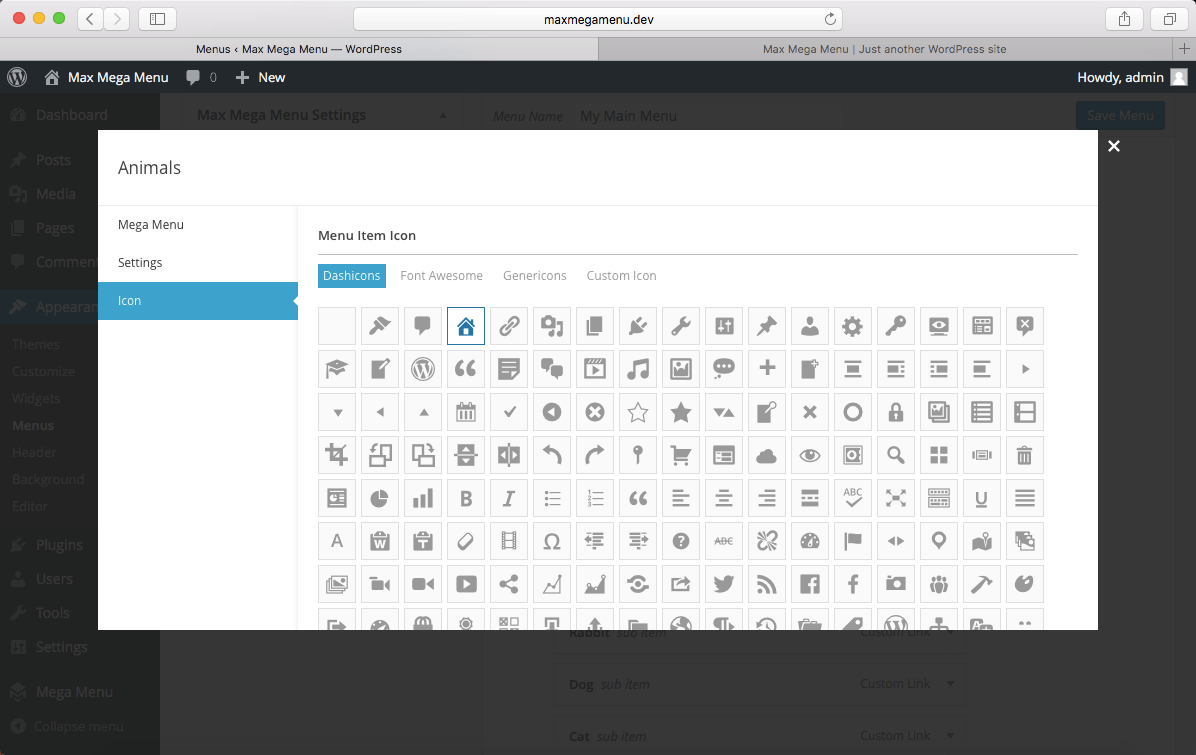Select the RSS feed Dashicon
The image size is (1196, 755).
coord(766,584)
